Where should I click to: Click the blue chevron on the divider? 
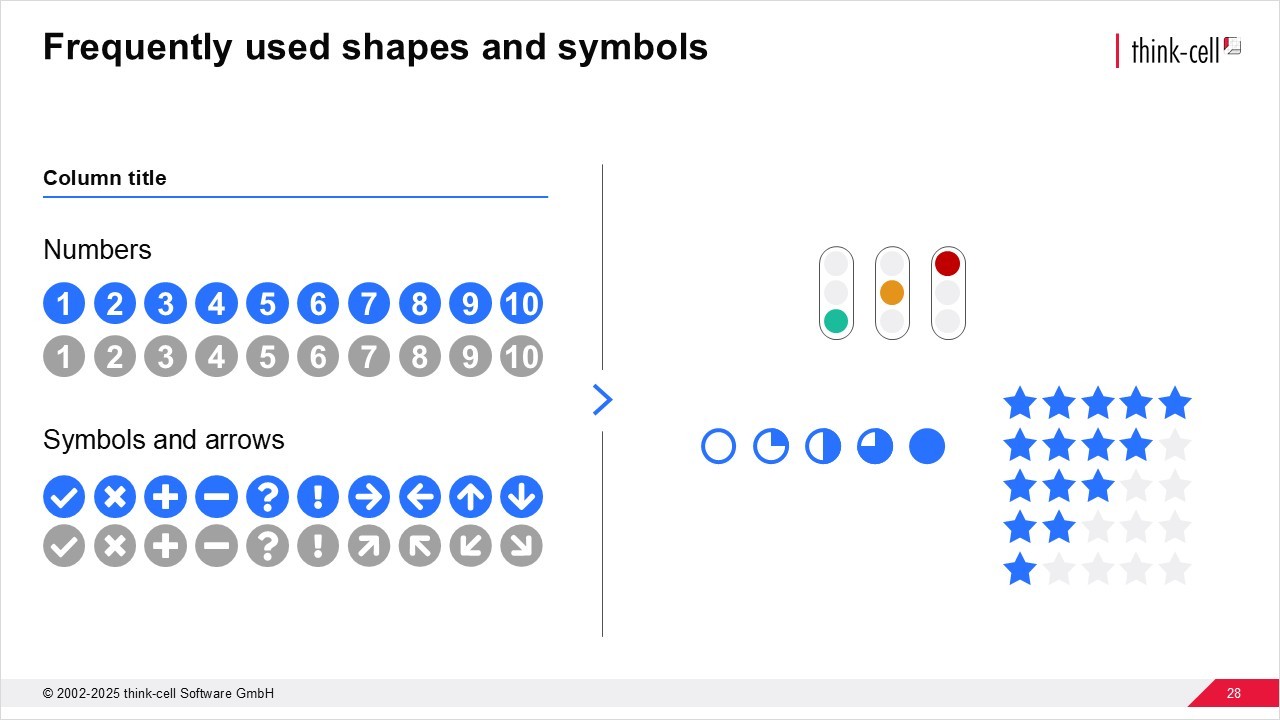(x=602, y=400)
